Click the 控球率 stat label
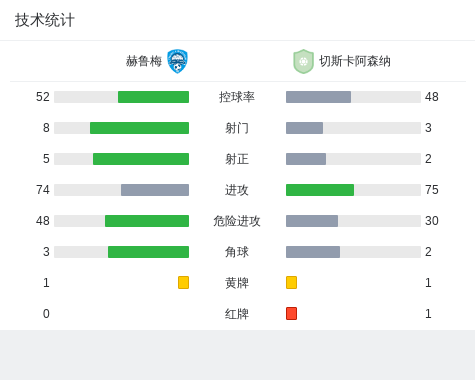 click(237, 97)
